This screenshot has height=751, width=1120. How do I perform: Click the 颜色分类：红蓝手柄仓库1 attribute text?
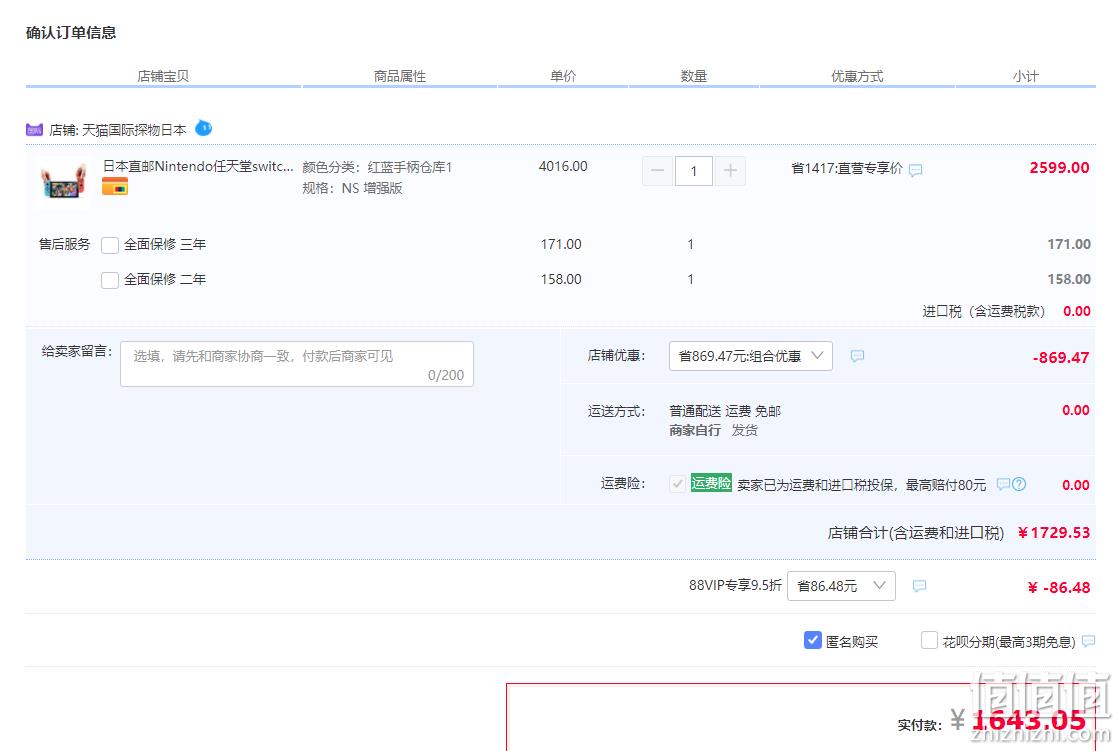coord(377,167)
